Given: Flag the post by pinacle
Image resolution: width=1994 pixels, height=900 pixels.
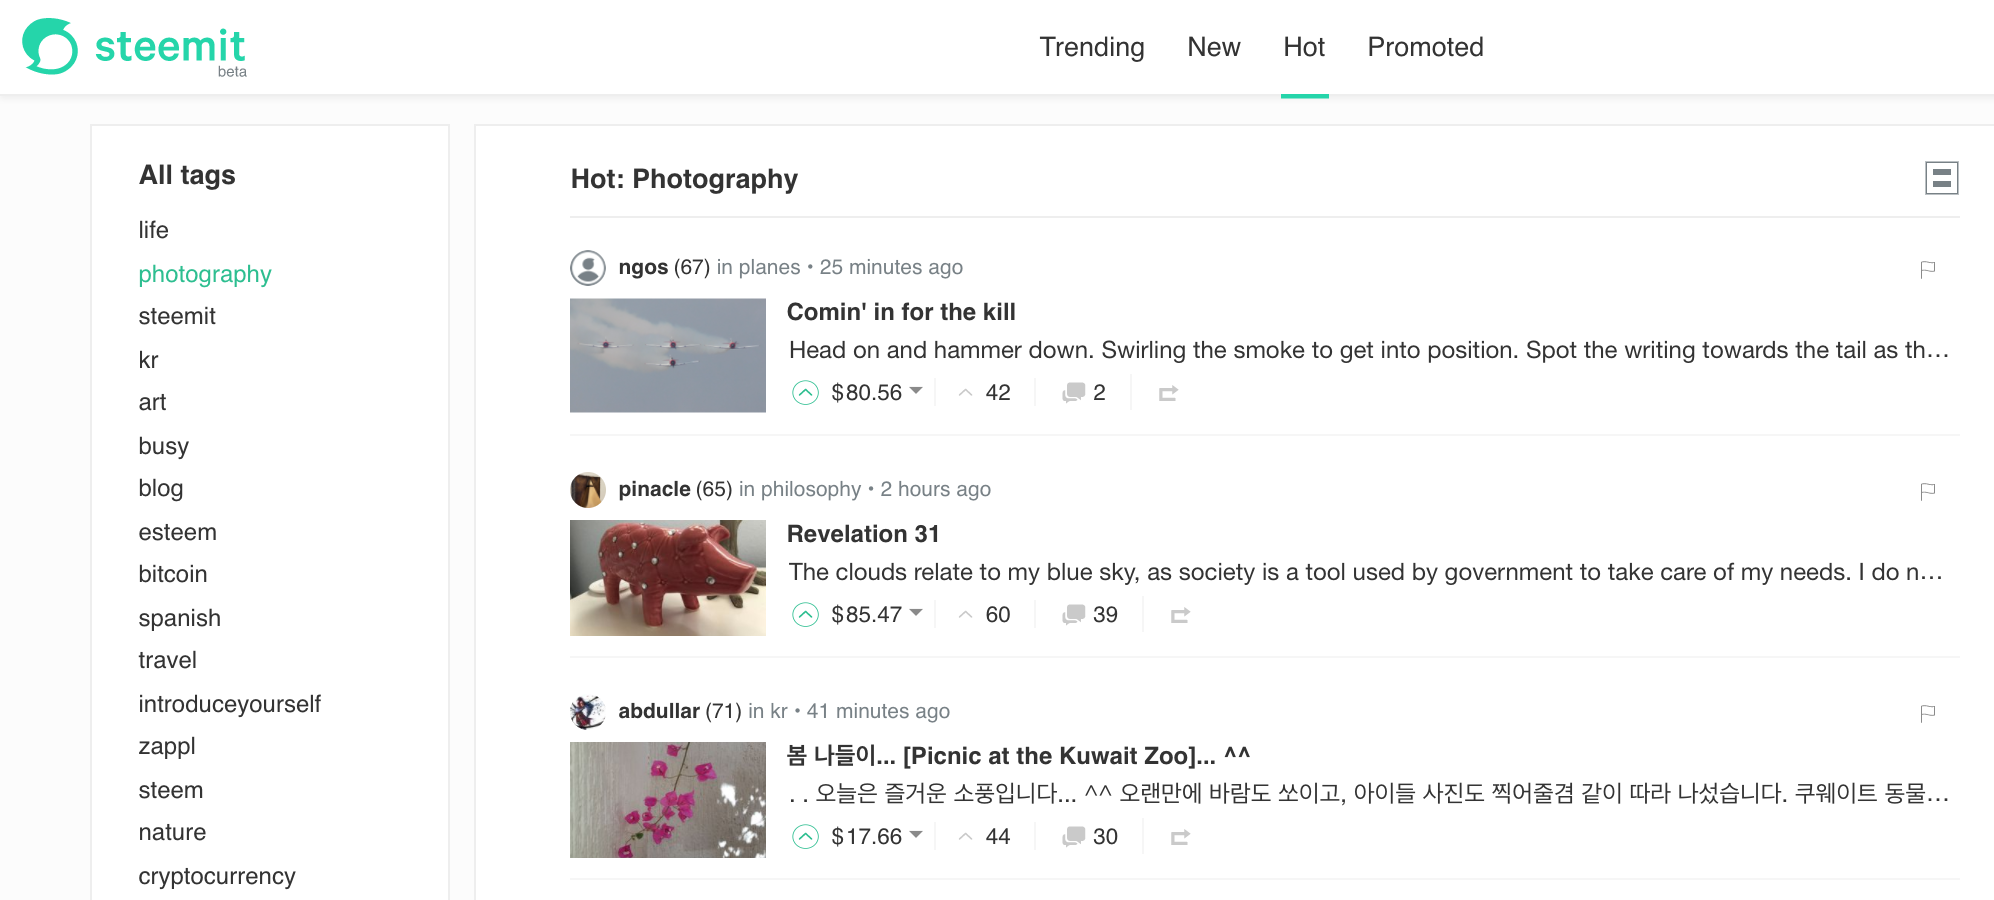Looking at the screenshot, I should tap(1928, 490).
